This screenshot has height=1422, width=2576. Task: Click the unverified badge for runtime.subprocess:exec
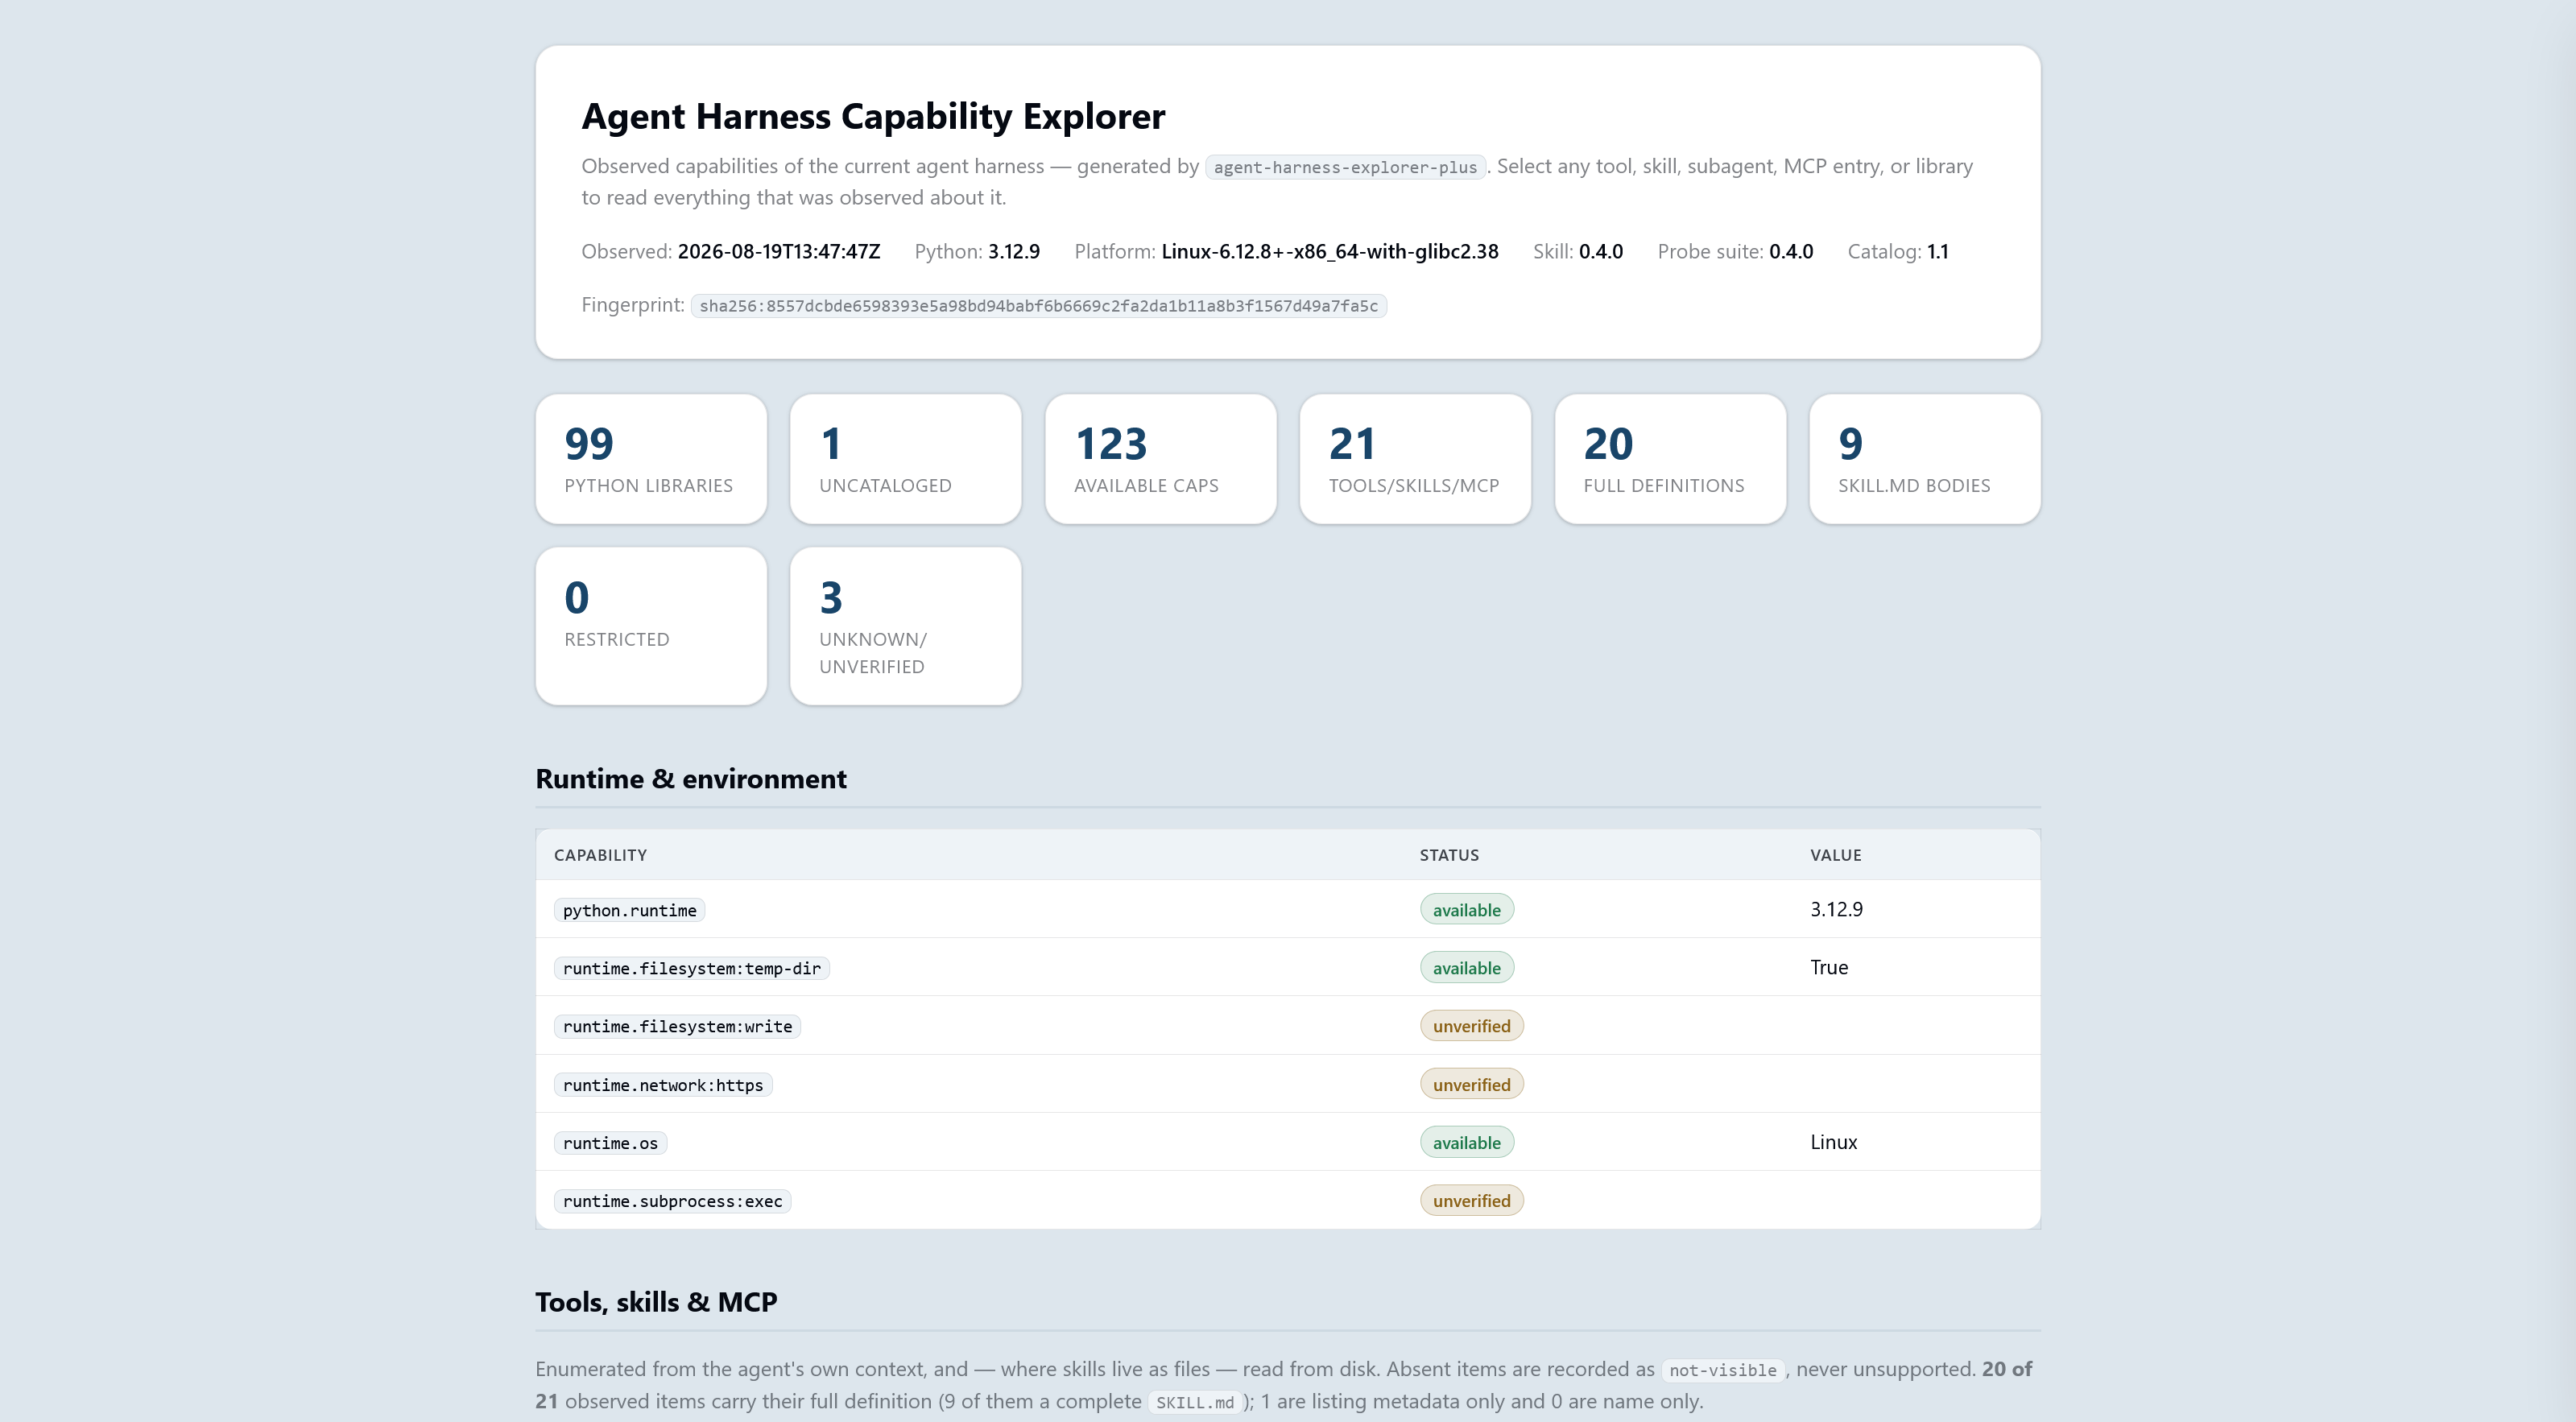click(x=1471, y=1201)
